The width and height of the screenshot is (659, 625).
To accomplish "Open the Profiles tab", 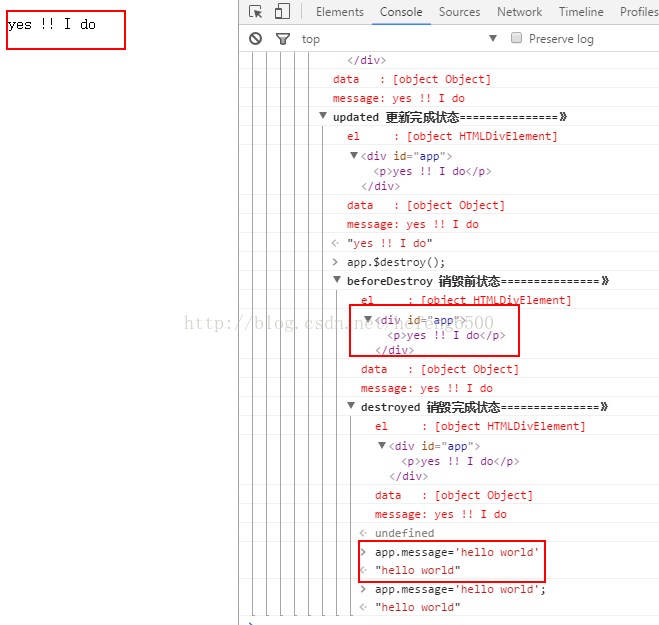I will [x=639, y=12].
